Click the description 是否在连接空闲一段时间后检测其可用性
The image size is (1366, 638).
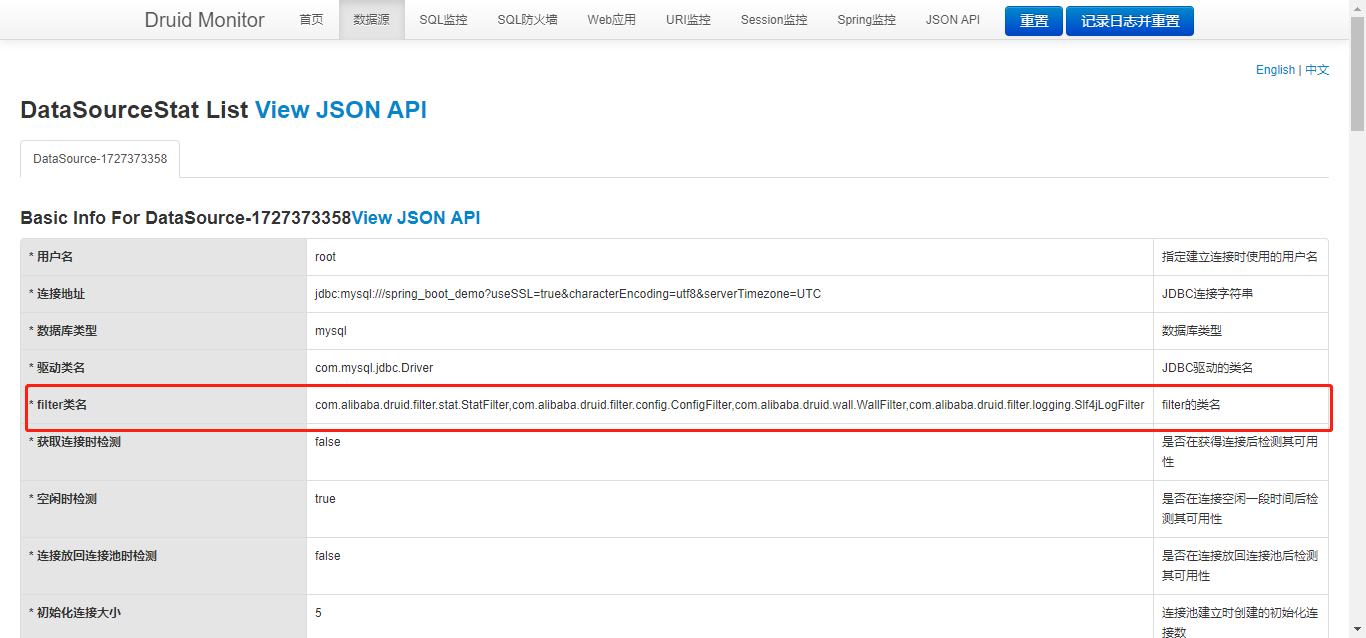pos(1240,509)
